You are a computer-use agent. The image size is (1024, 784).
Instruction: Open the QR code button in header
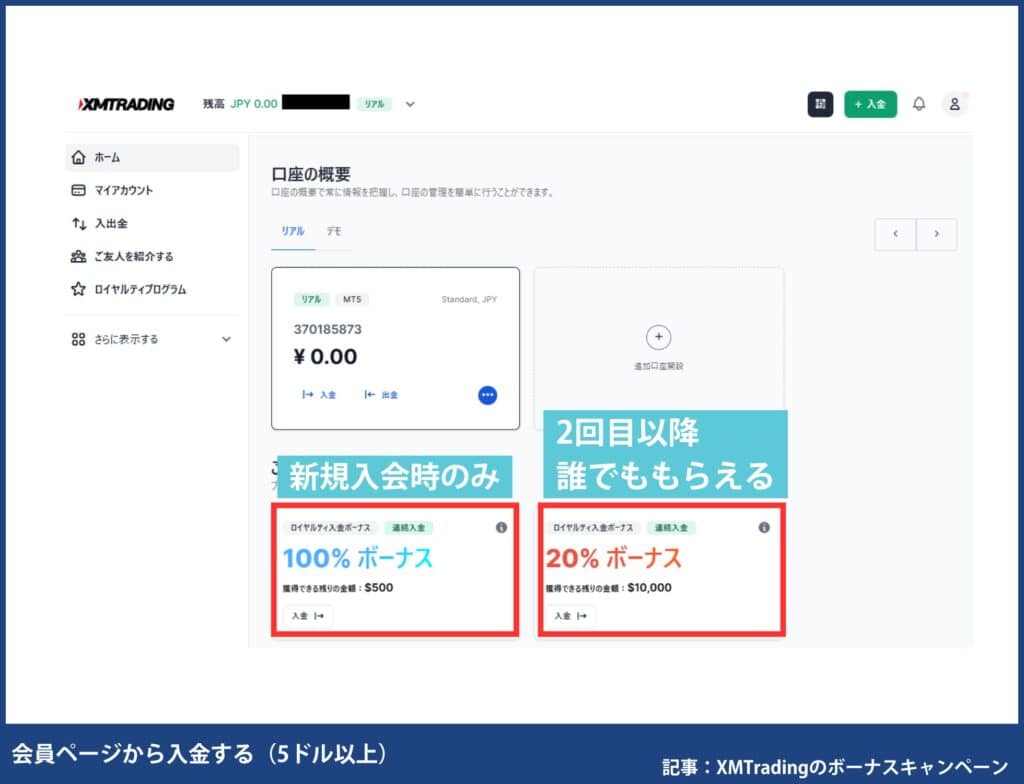820,104
